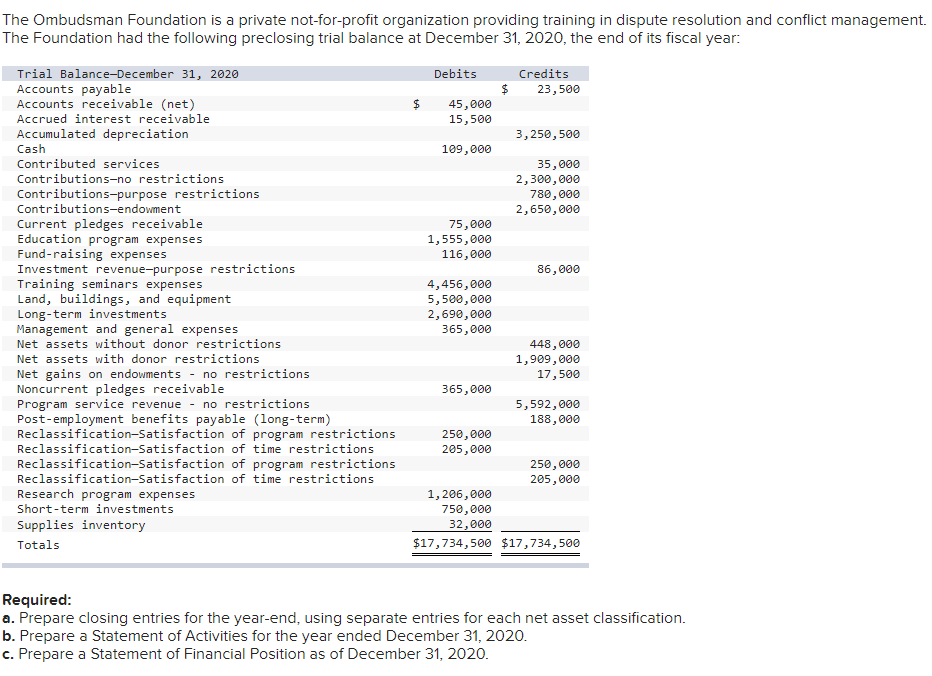The width and height of the screenshot is (932, 676).
Task: Select the credit value 3,250,500
Action: point(547,134)
